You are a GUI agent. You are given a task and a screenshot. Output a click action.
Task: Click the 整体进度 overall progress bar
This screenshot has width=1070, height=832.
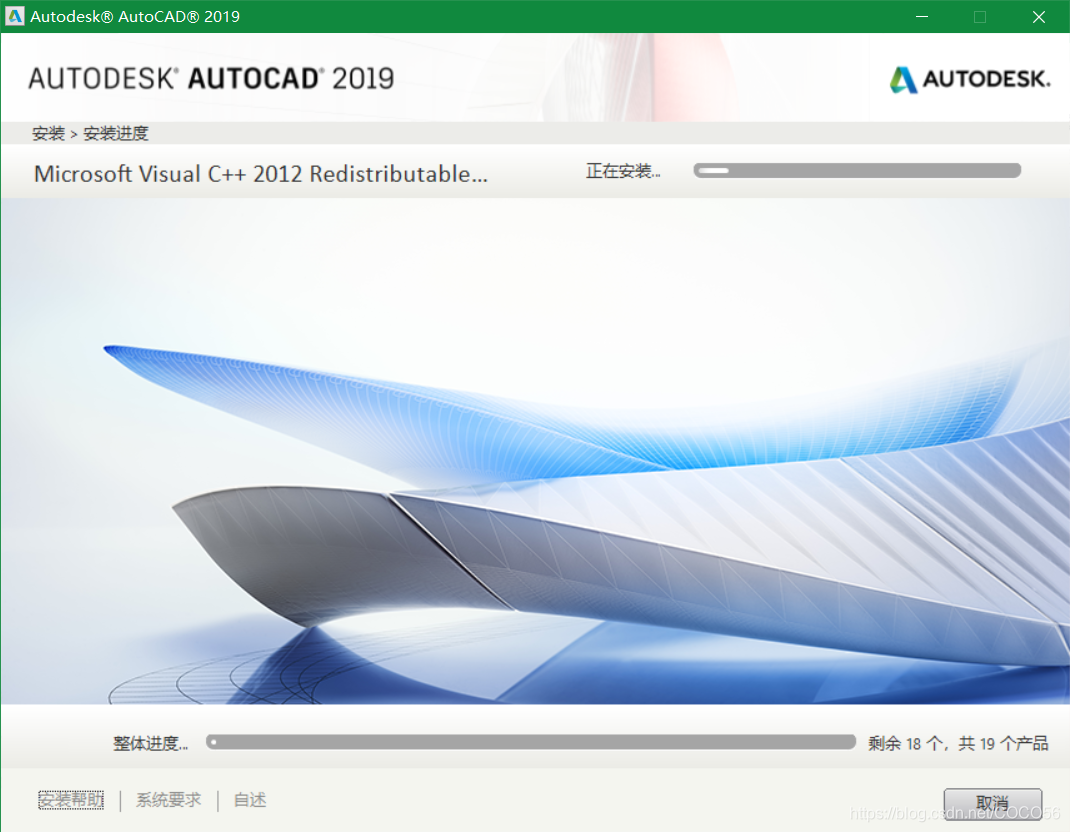click(530, 742)
